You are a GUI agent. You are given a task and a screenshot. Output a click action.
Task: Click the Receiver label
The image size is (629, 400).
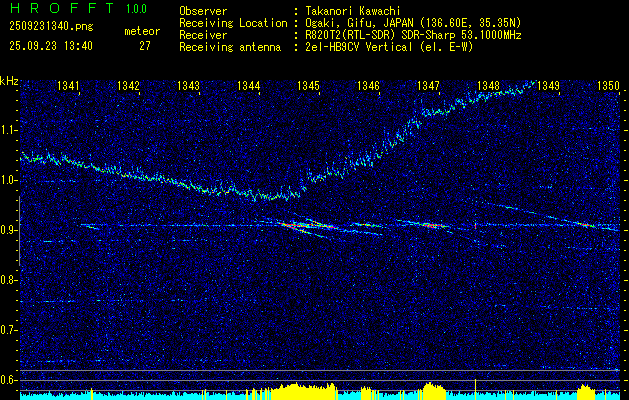[203, 35]
